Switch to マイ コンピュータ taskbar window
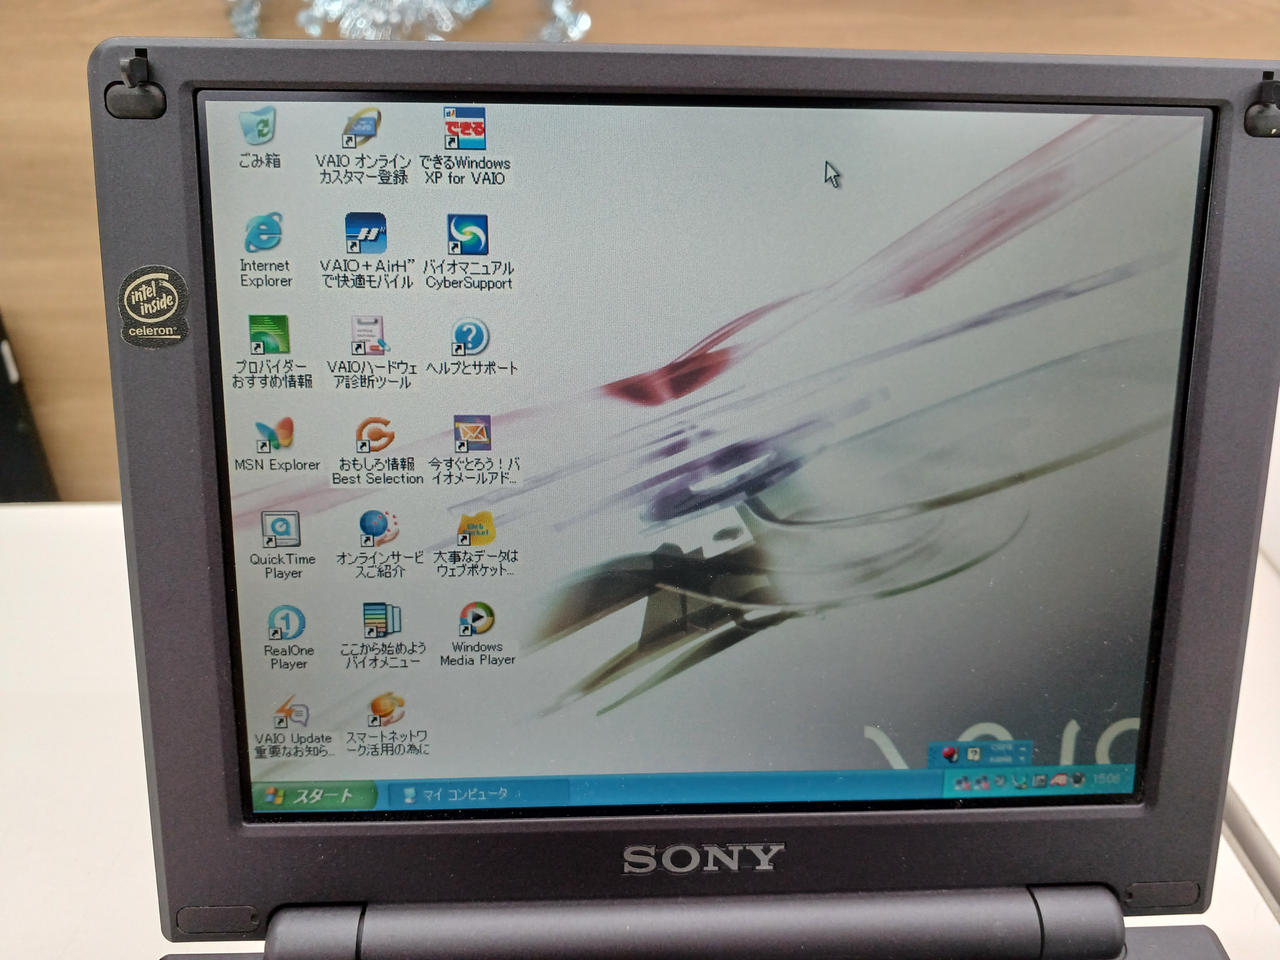This screenshot has height=960, width=1280. tap(460, 794)
